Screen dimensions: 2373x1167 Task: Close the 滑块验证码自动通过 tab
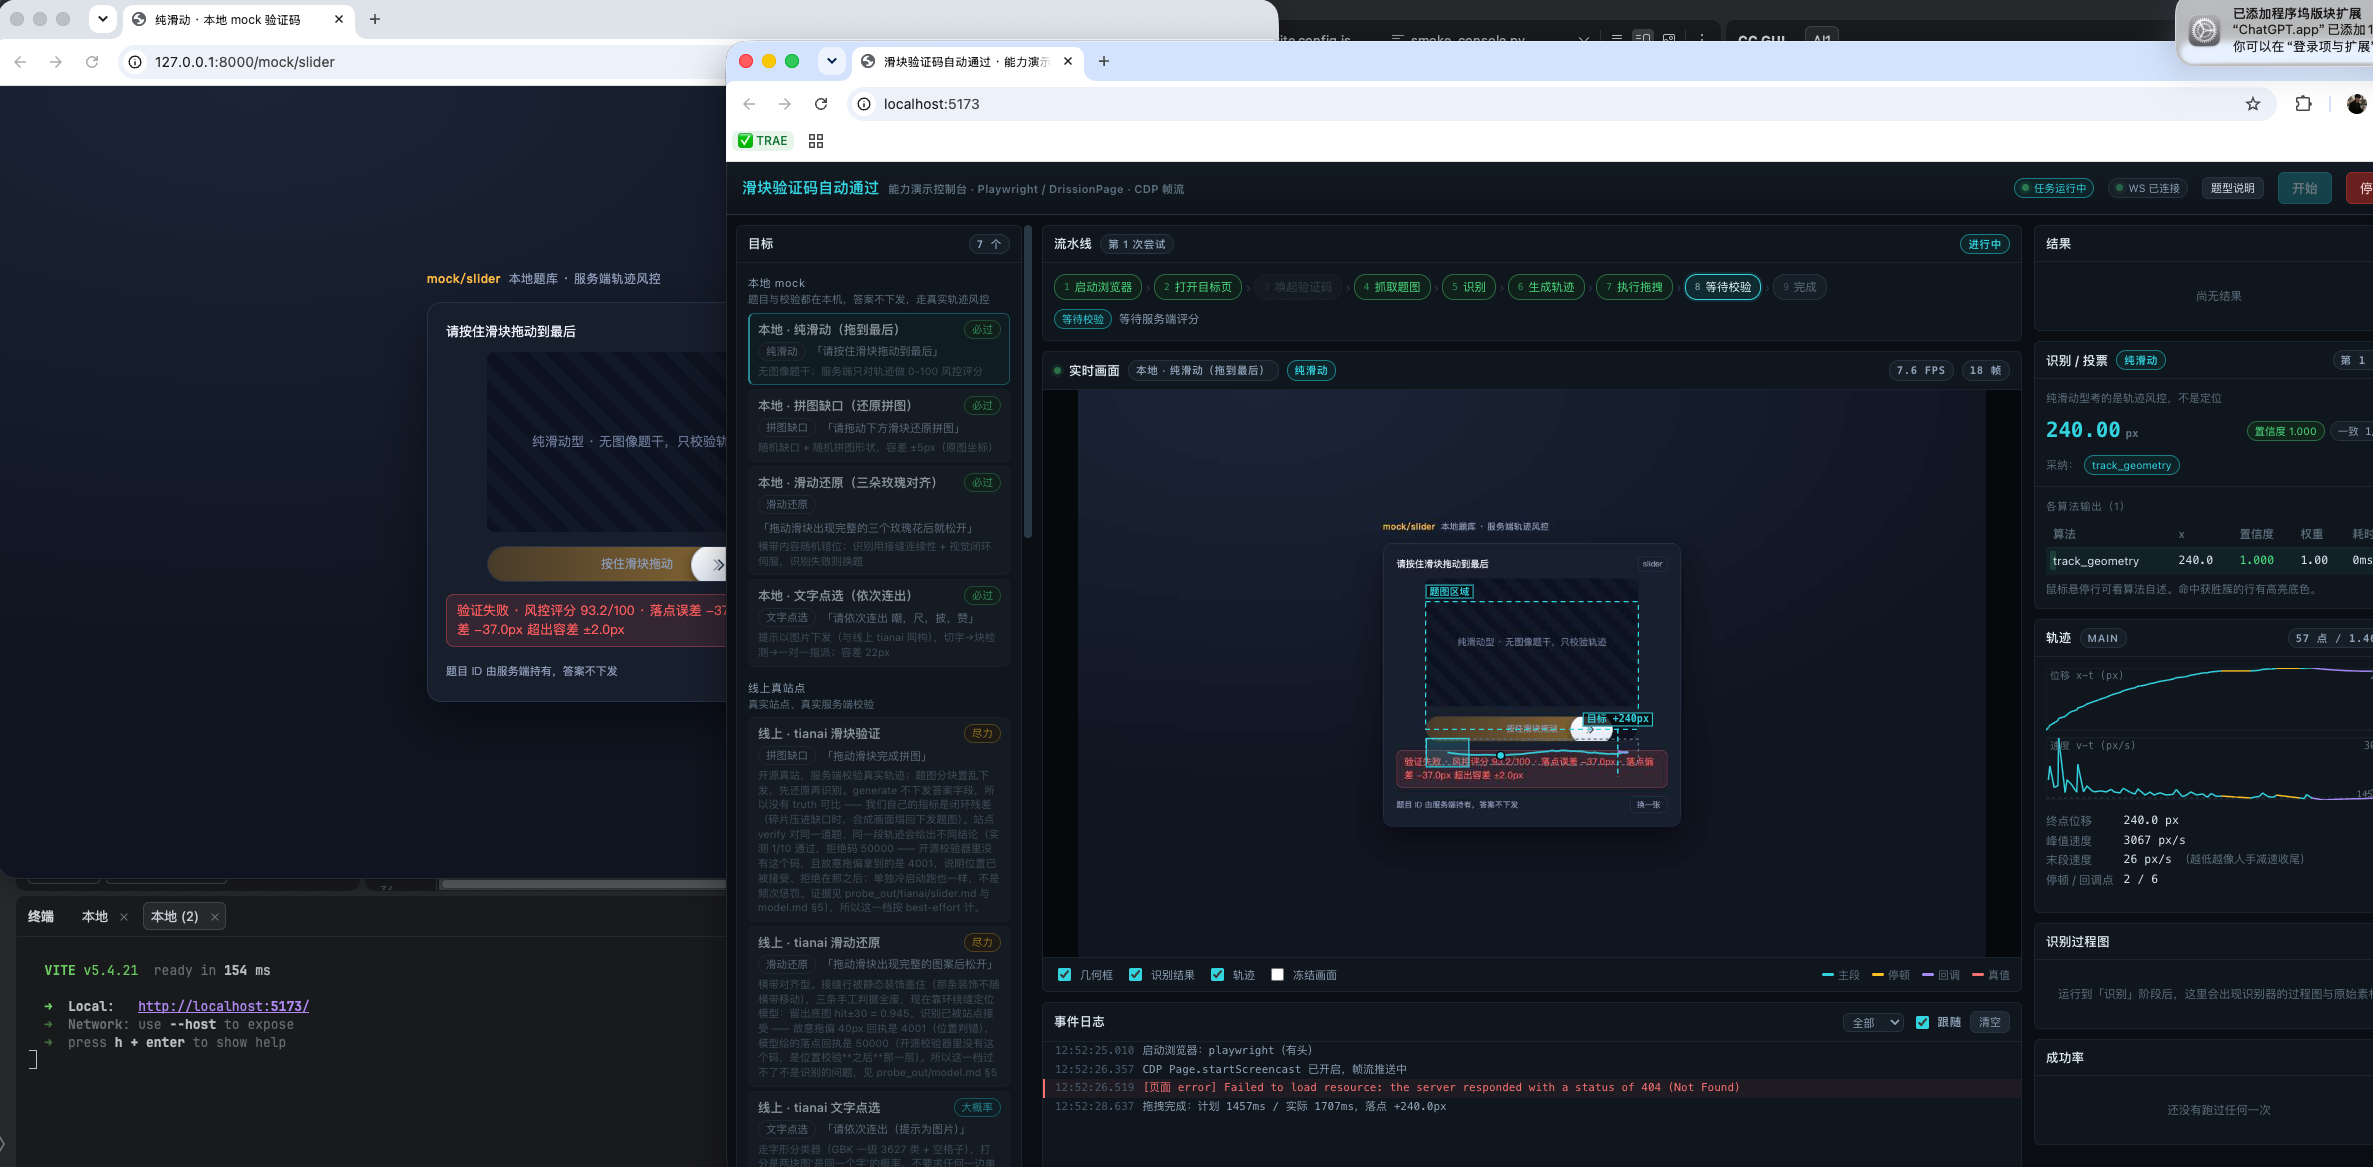coord(1068,61)
